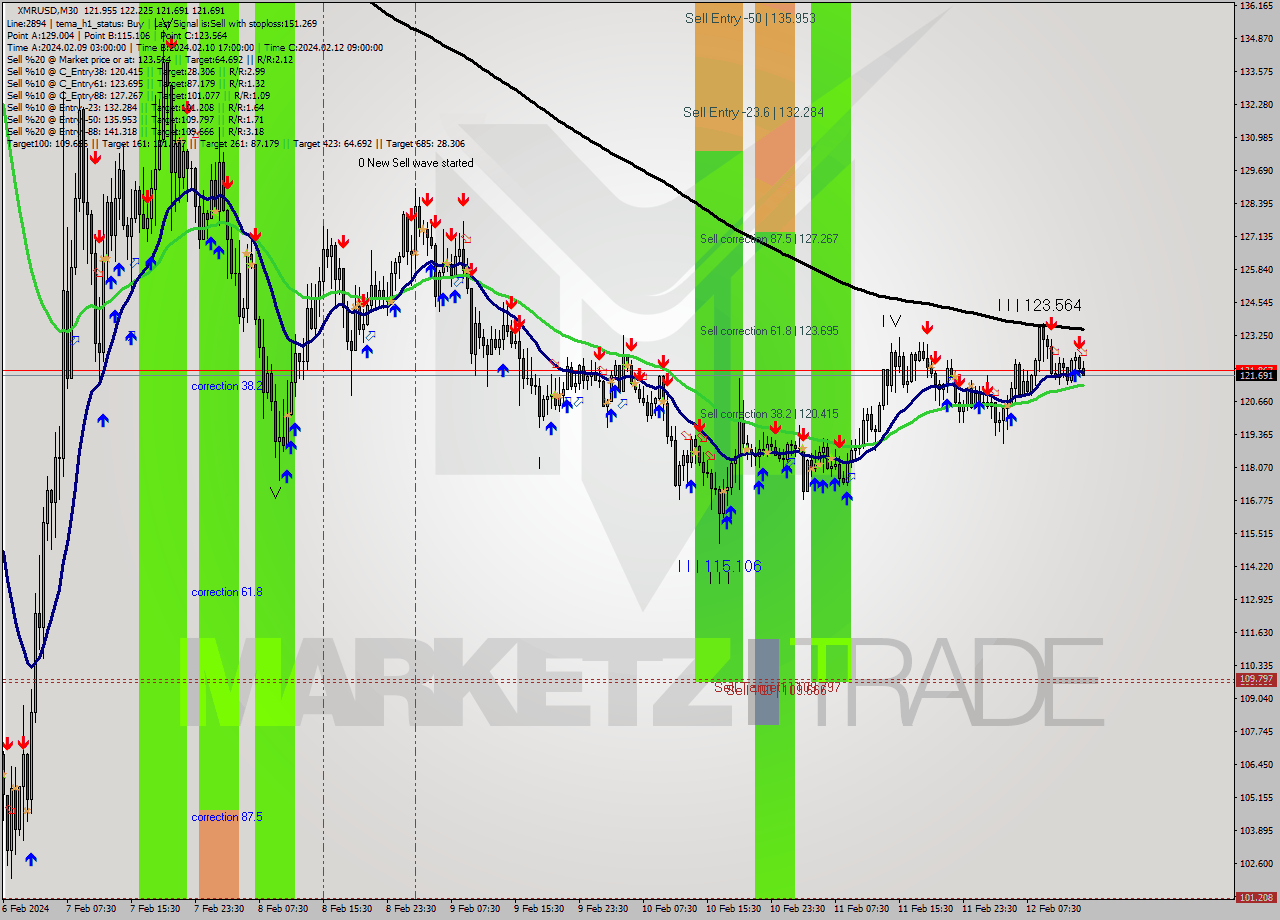Screen dimensions: 1280x920
Task: Click the 136.163 price axis value
Action: (x=1257, y=6)
